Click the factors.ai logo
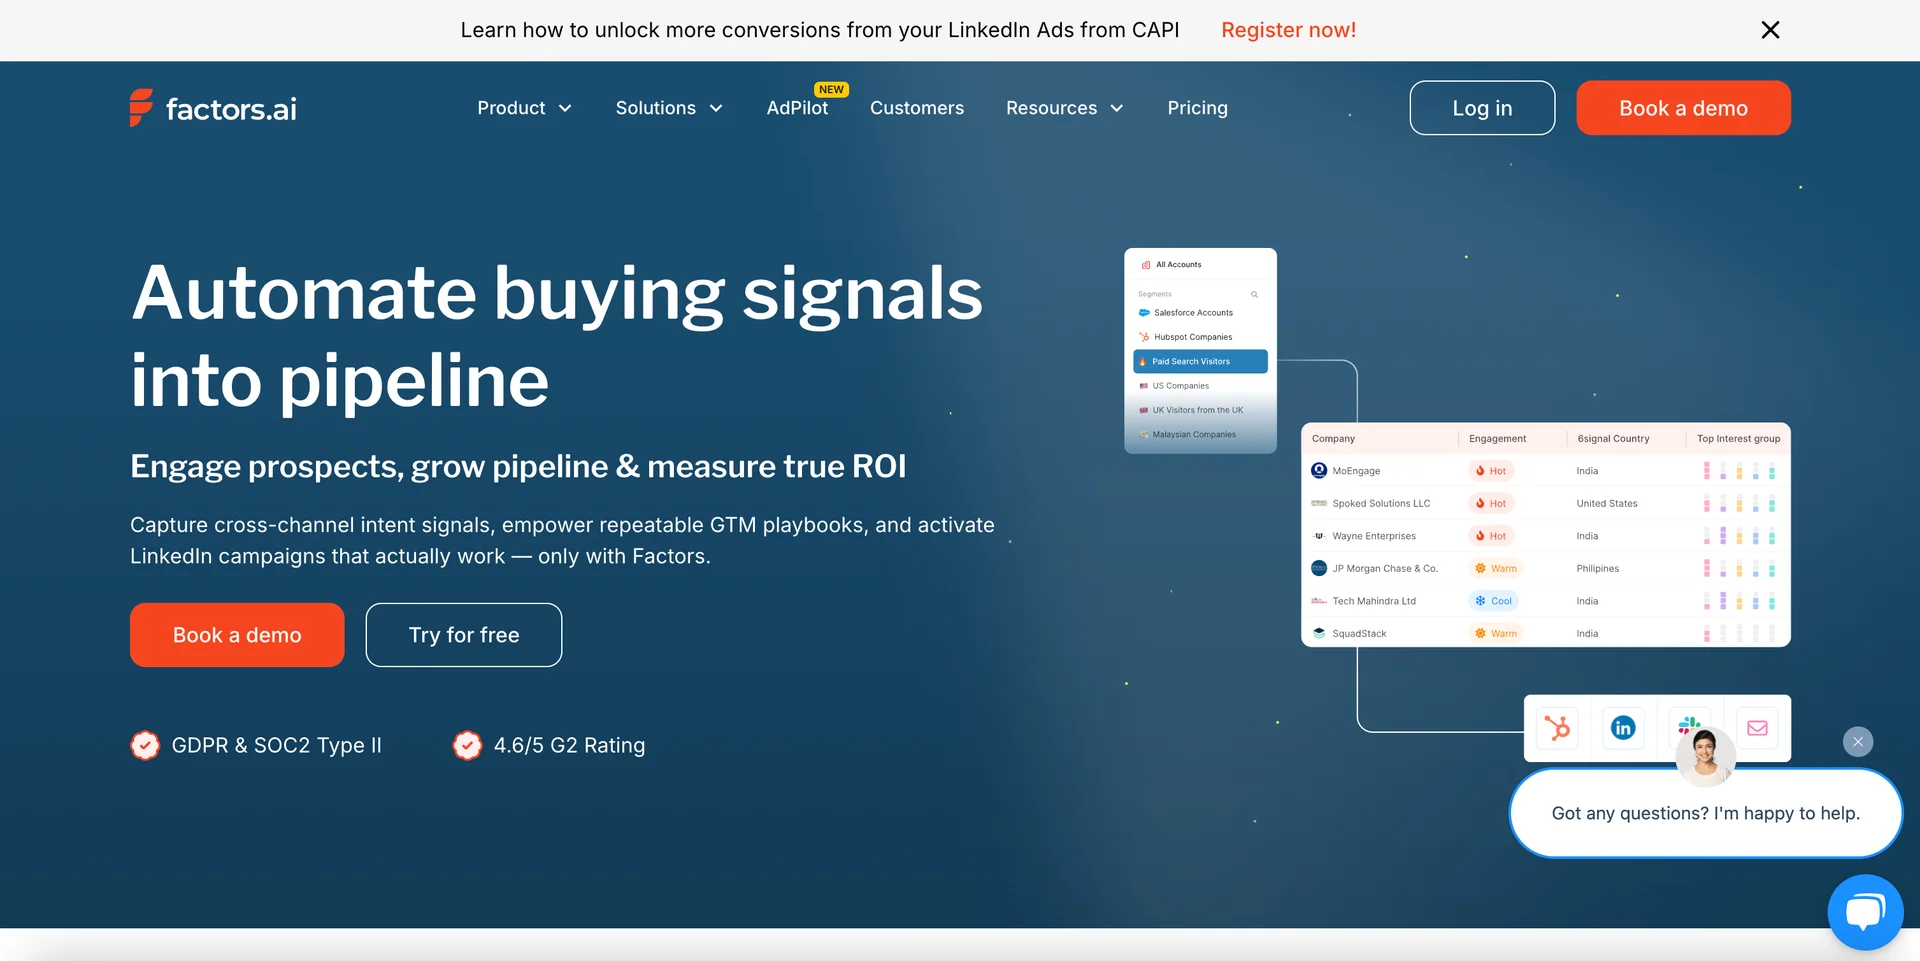The width and height of the screenshot is (1920, 961). (211, 108)
